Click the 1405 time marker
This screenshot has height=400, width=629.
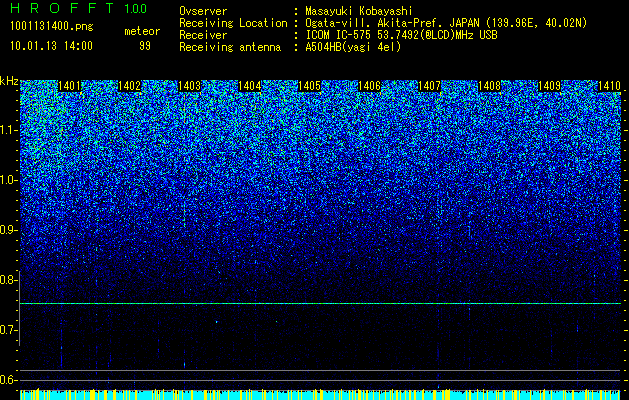click(x=309, y=86)
